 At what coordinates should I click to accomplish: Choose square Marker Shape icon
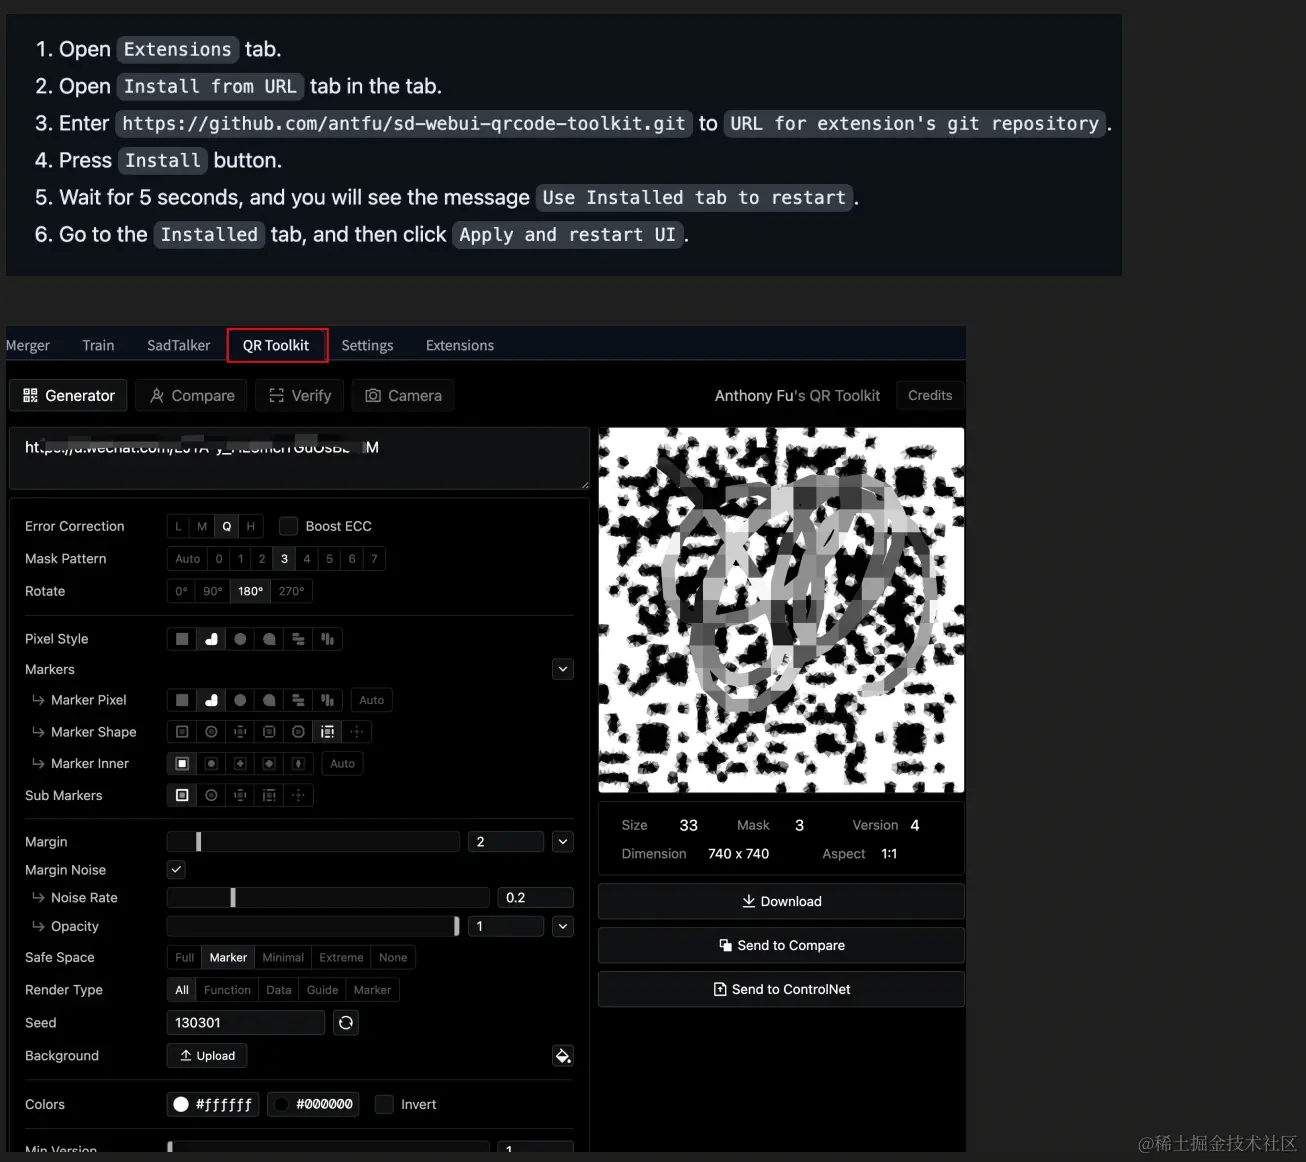(182, 732)
